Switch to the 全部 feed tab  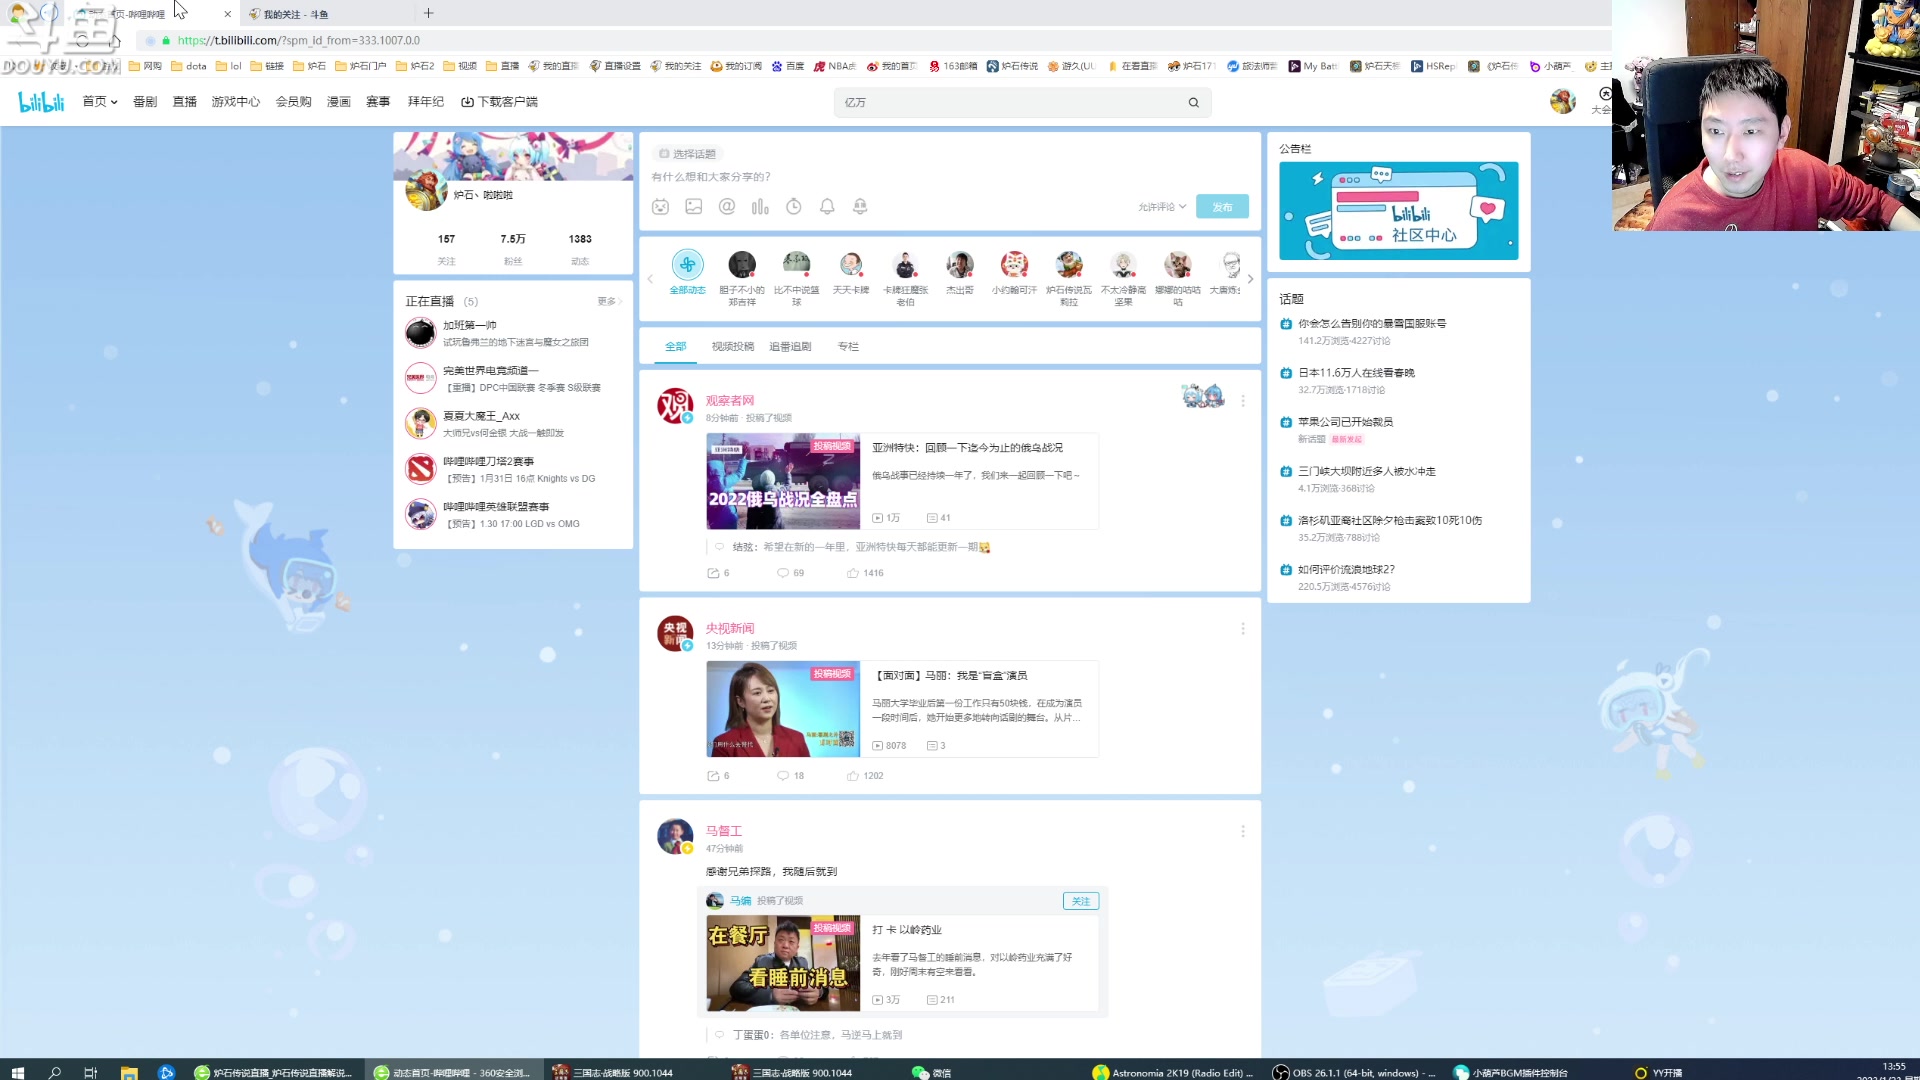click(x=676, y=347)
